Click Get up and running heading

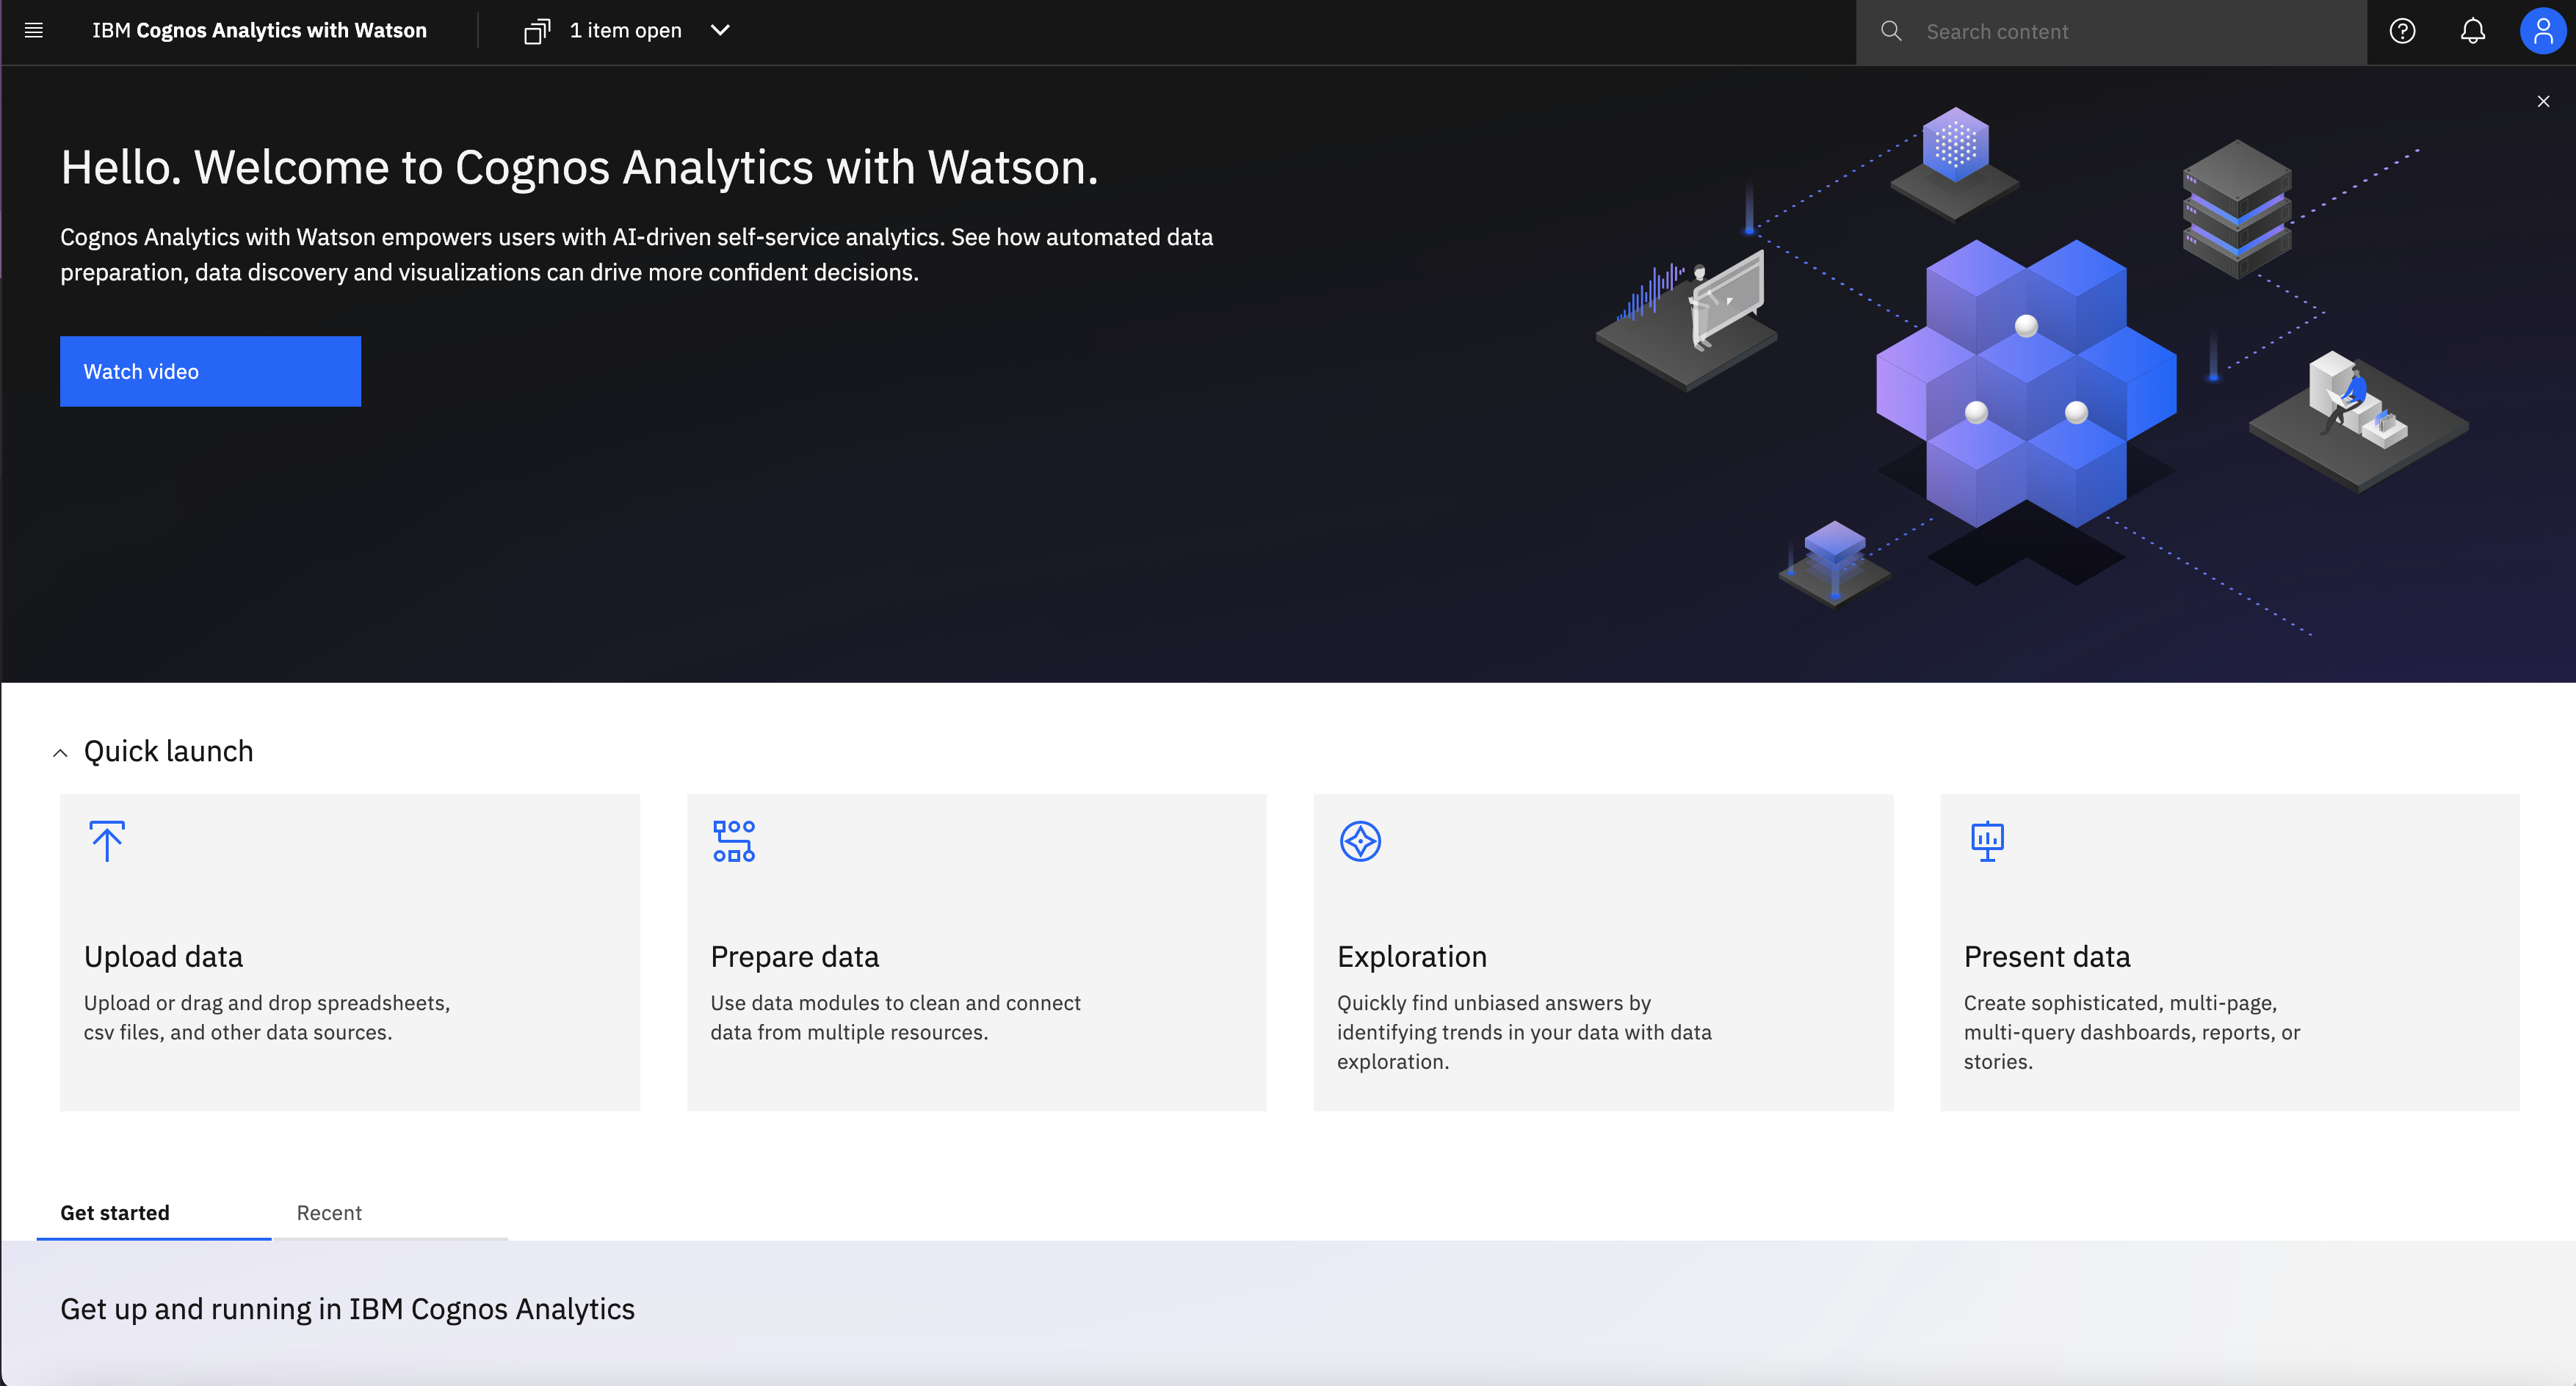coord(348,1309)
